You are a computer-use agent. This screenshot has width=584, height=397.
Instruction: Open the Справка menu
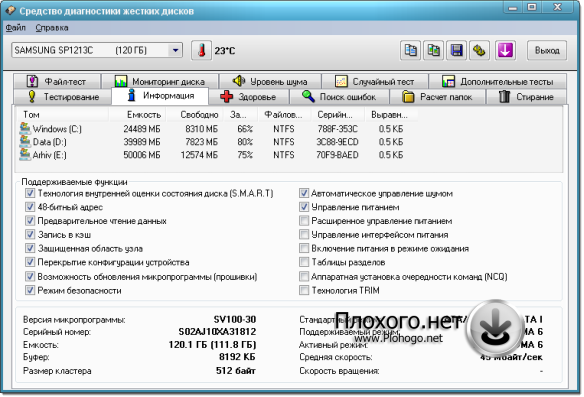click(52, 28)
